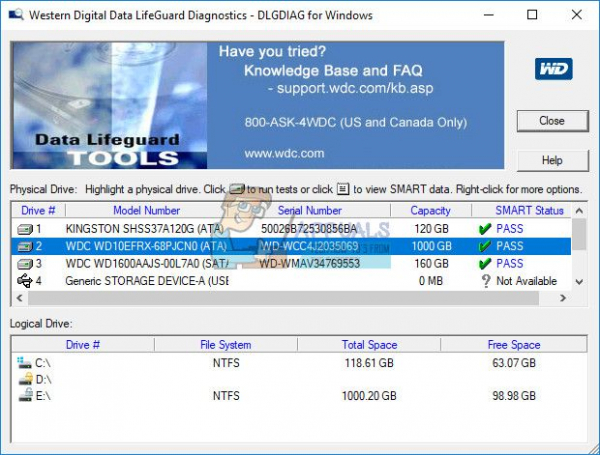Click the 0 MB capacity cell

pos(430,281)
